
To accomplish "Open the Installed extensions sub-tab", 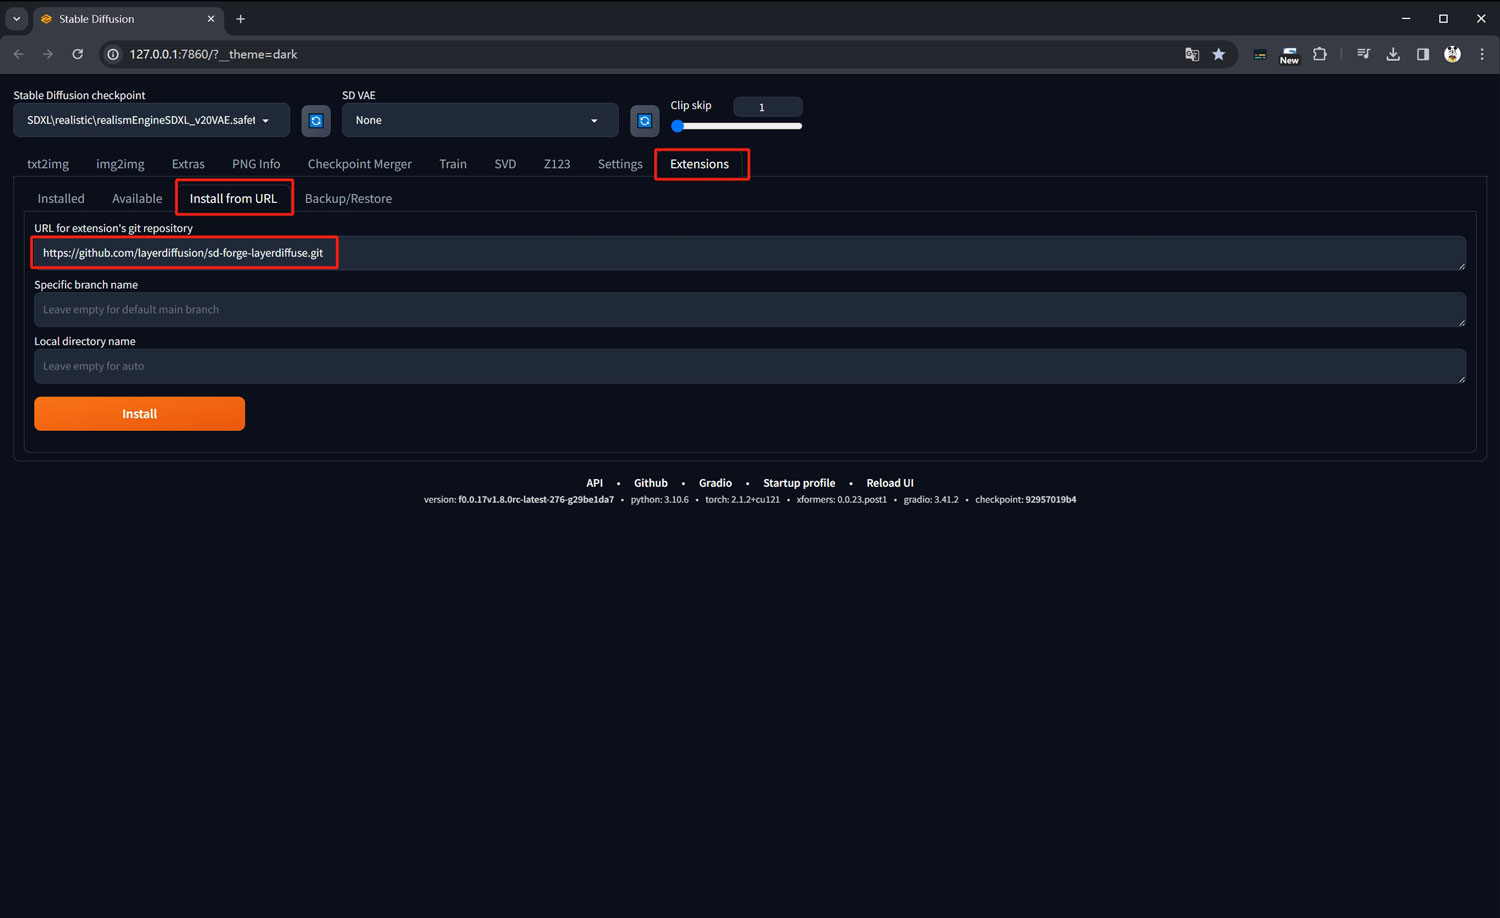I will pyautogui.click(x=61, y=199).
